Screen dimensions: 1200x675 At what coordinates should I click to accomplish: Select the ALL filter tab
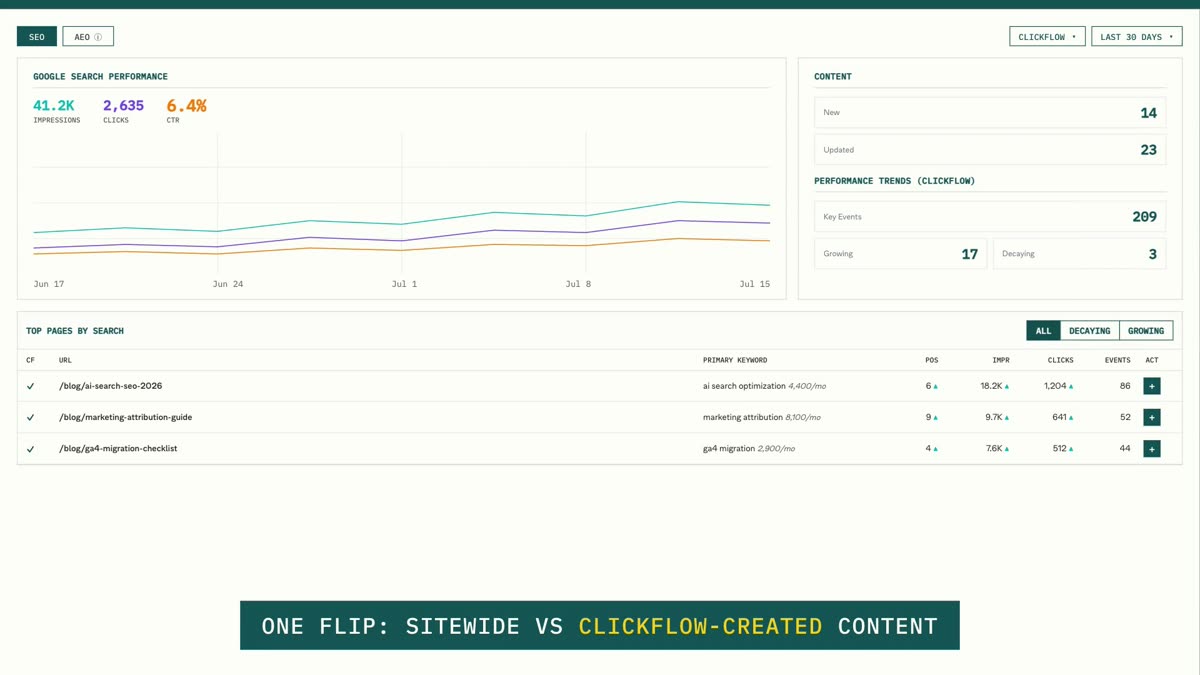click(x=1043, y=331)
